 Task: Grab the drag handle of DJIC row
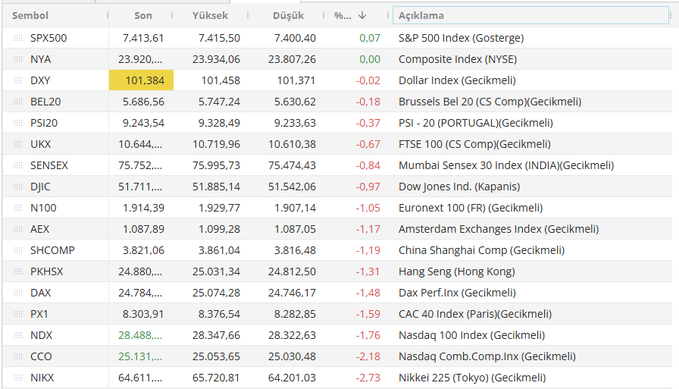pos(18,187)
